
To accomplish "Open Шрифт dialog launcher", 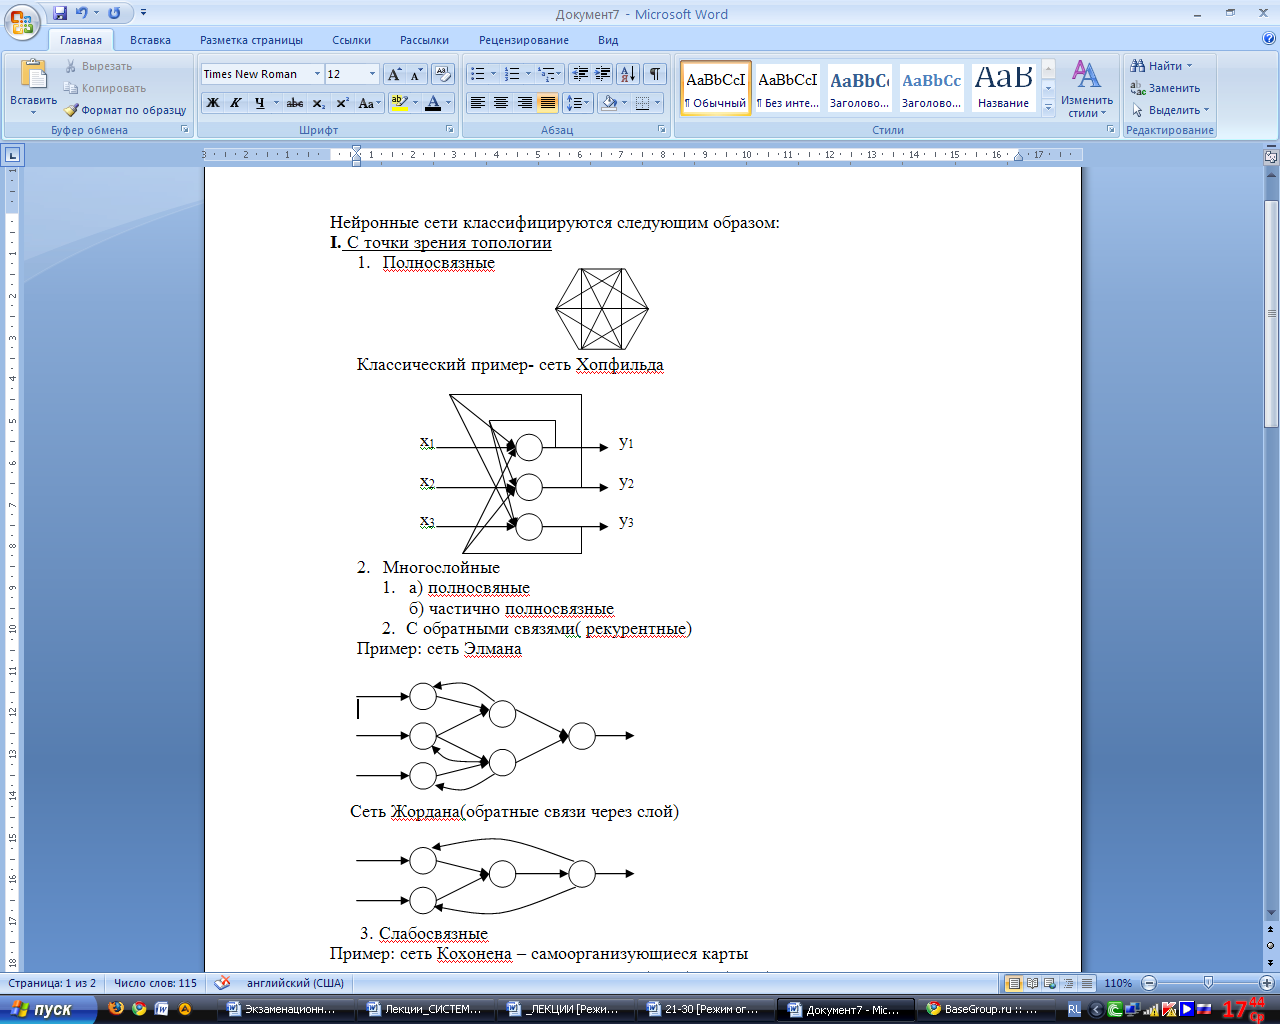I will tap(450, 130).
